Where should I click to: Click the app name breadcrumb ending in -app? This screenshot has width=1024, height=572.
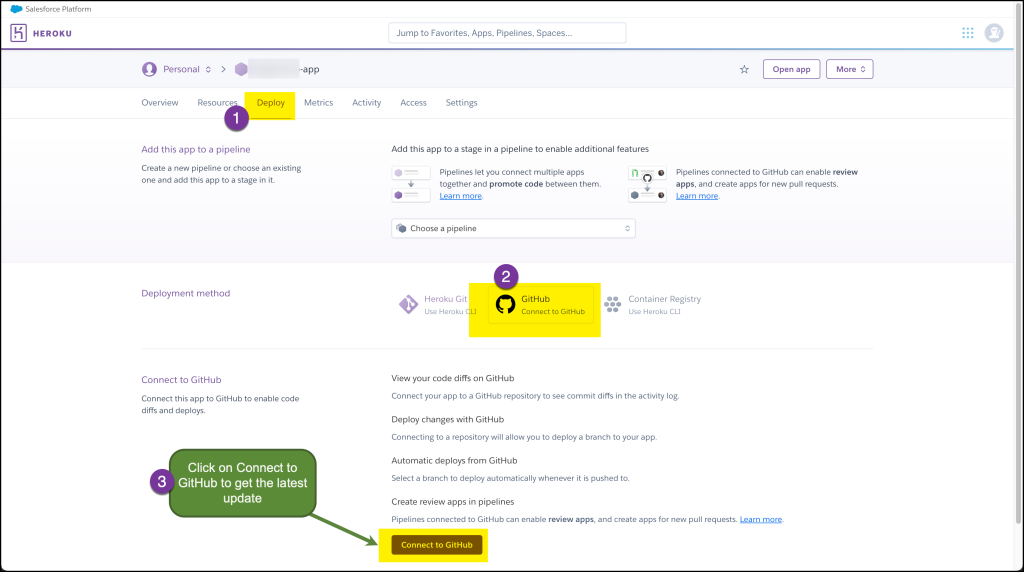[284, 69]
